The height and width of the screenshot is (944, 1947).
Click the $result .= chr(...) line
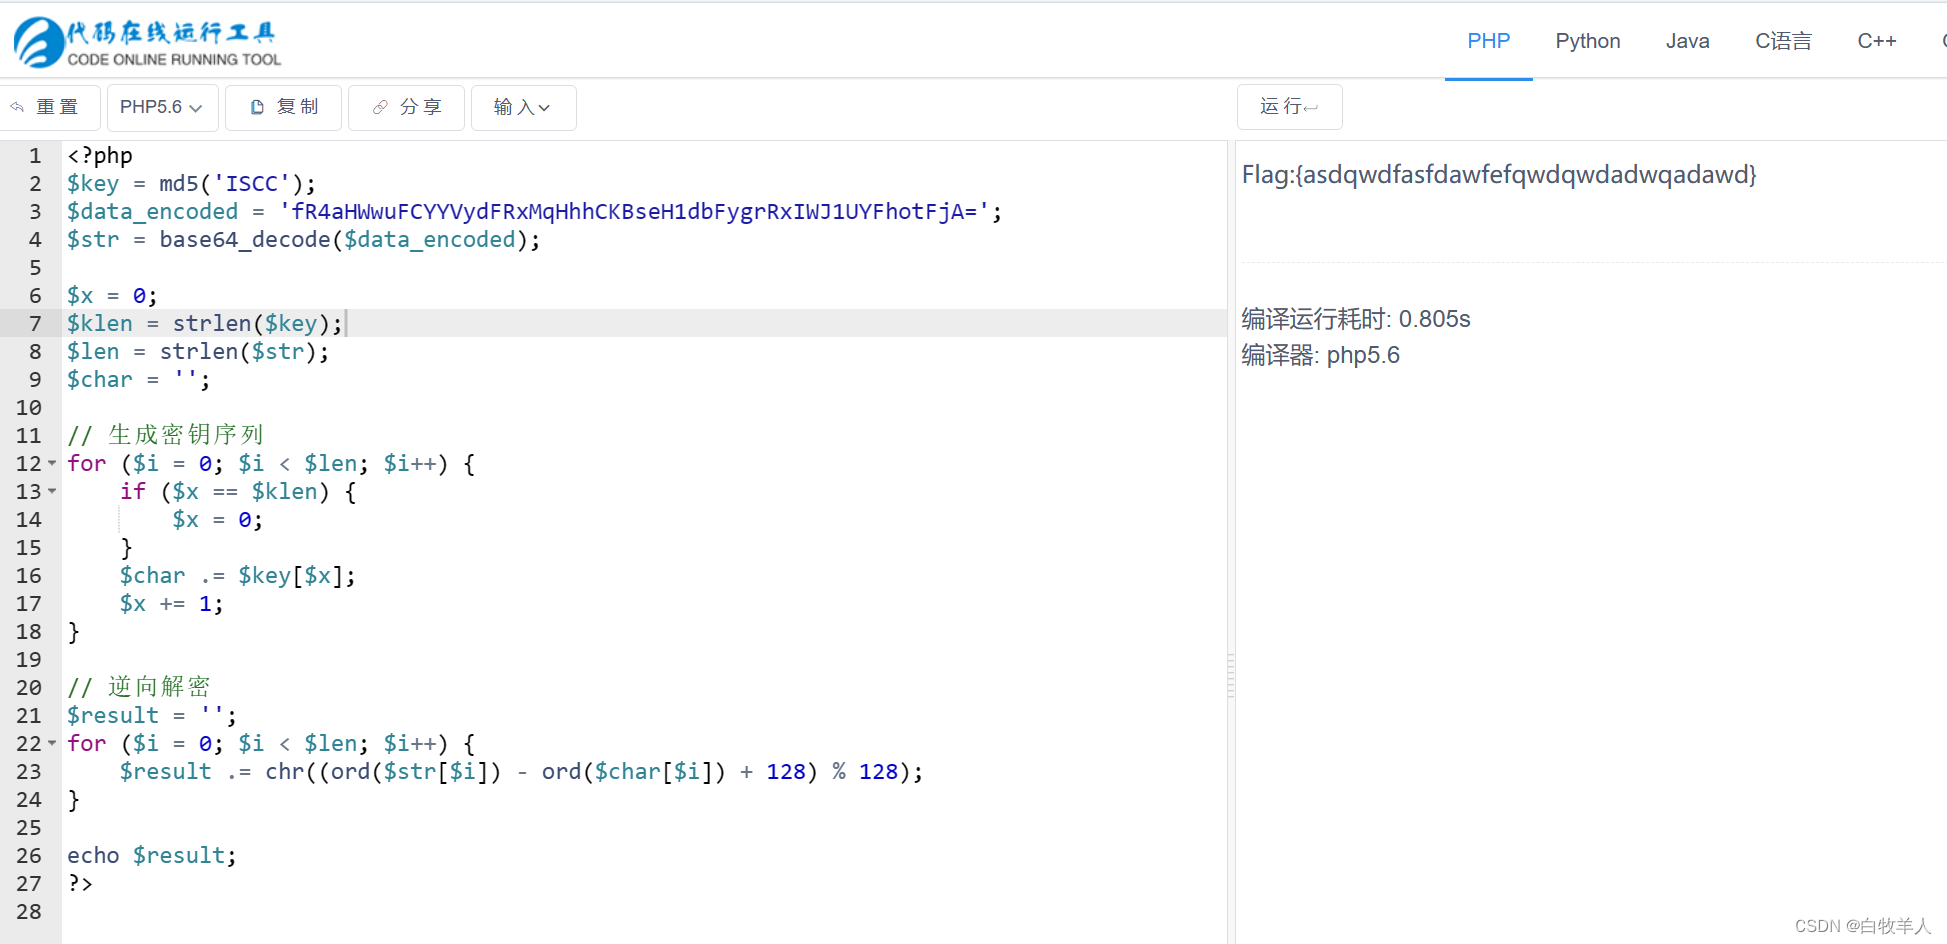521,771
